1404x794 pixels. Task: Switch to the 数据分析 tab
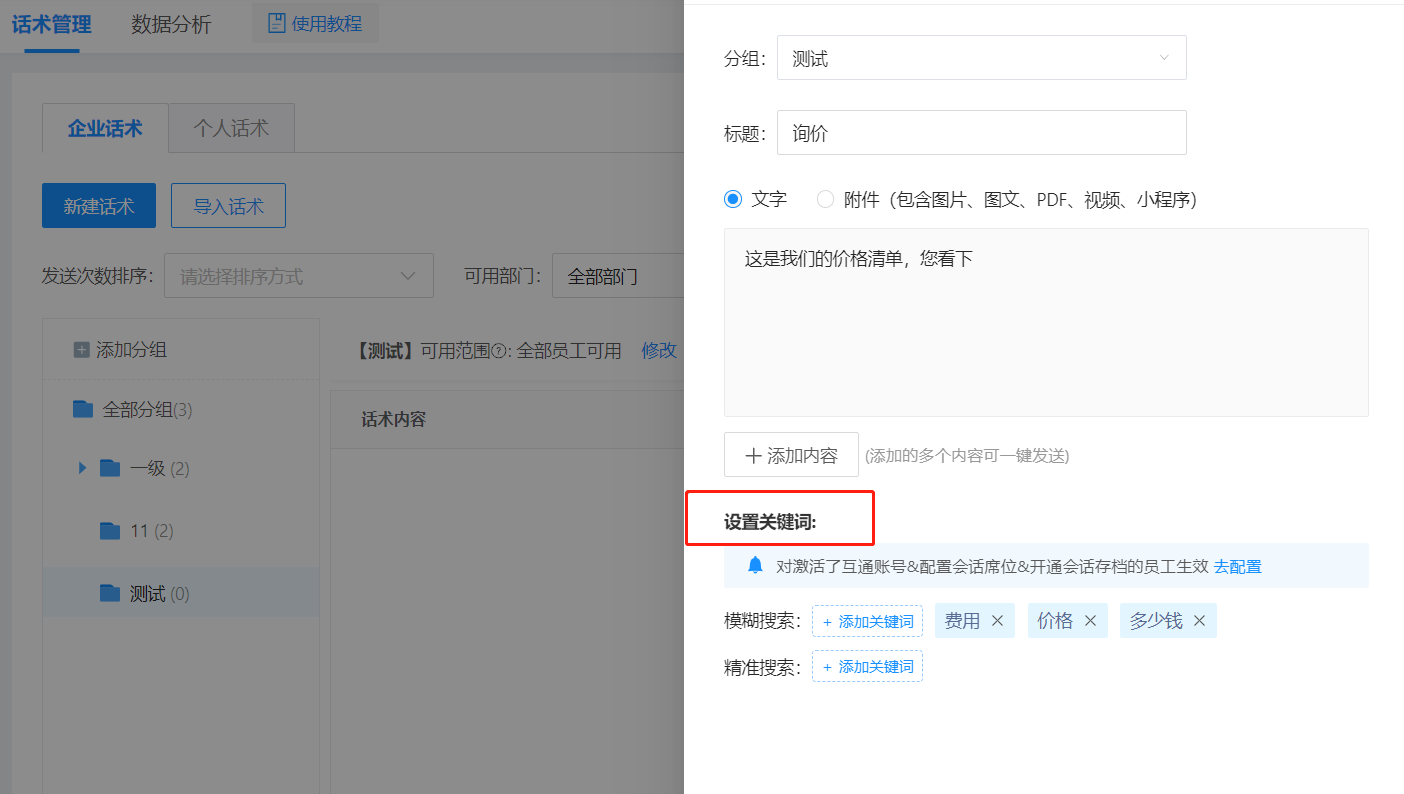[x=171, y=24]
